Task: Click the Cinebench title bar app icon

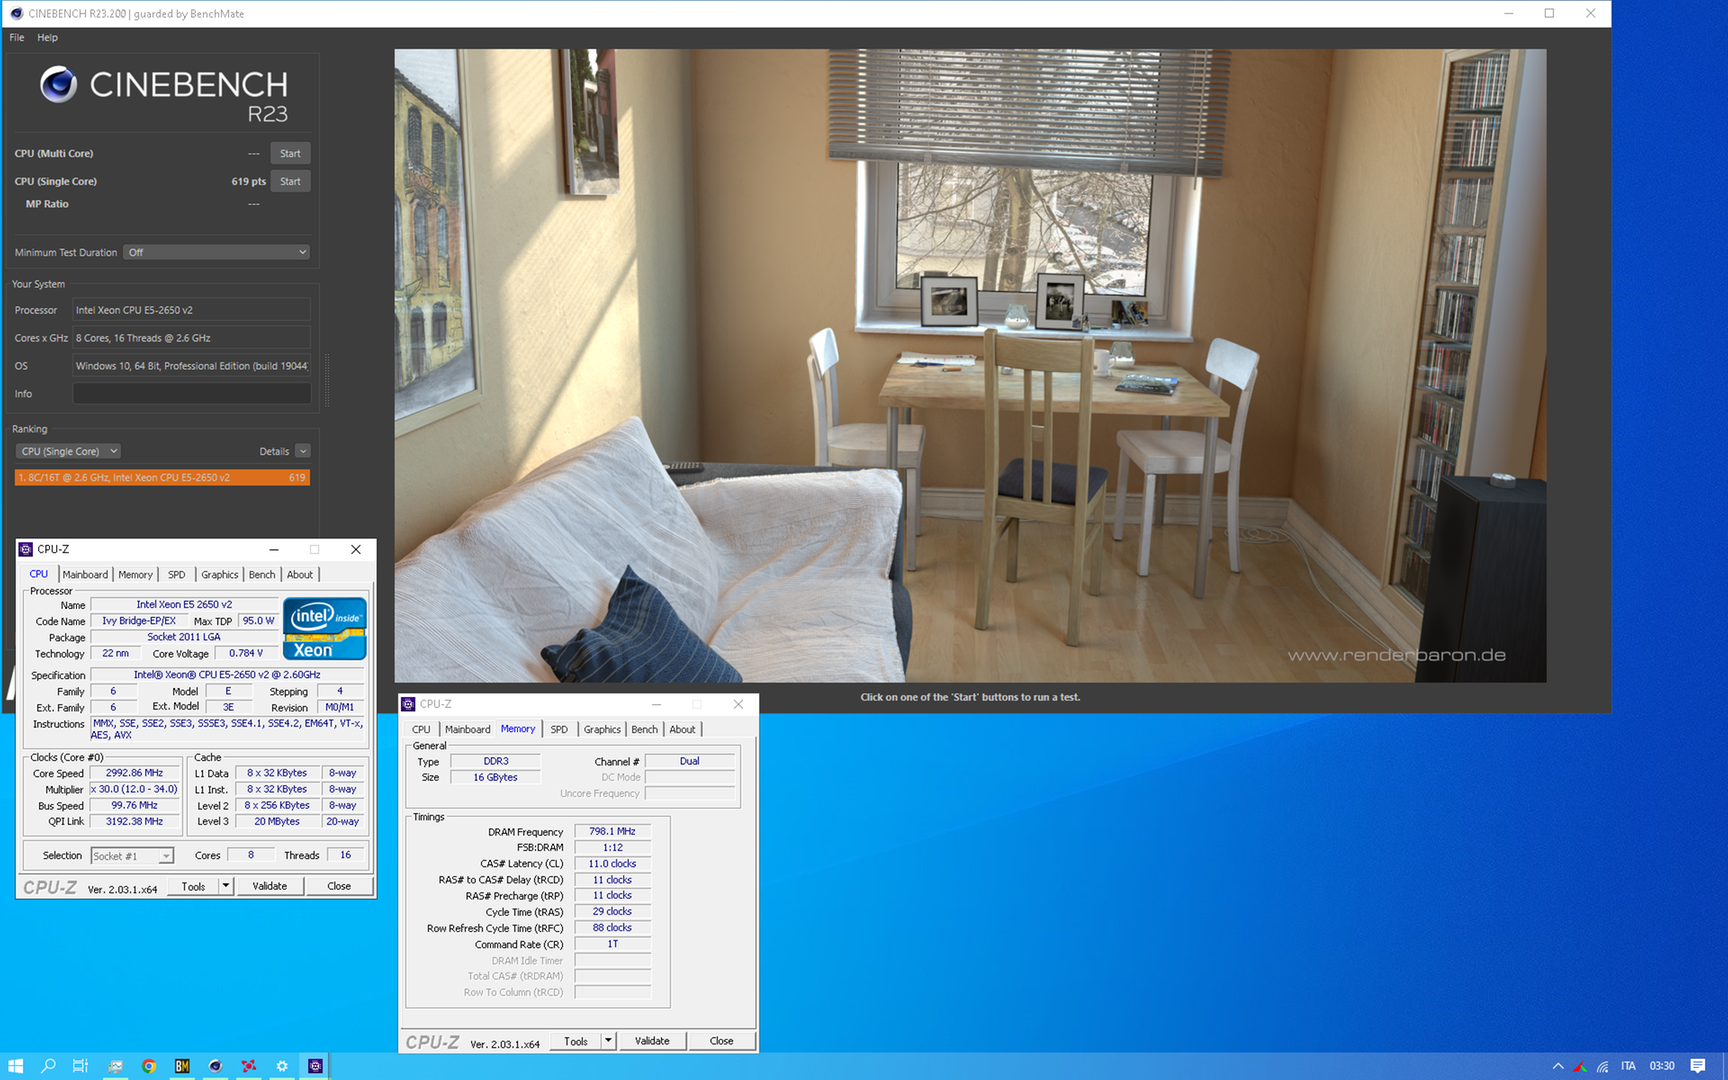Action: pos(16,13)
